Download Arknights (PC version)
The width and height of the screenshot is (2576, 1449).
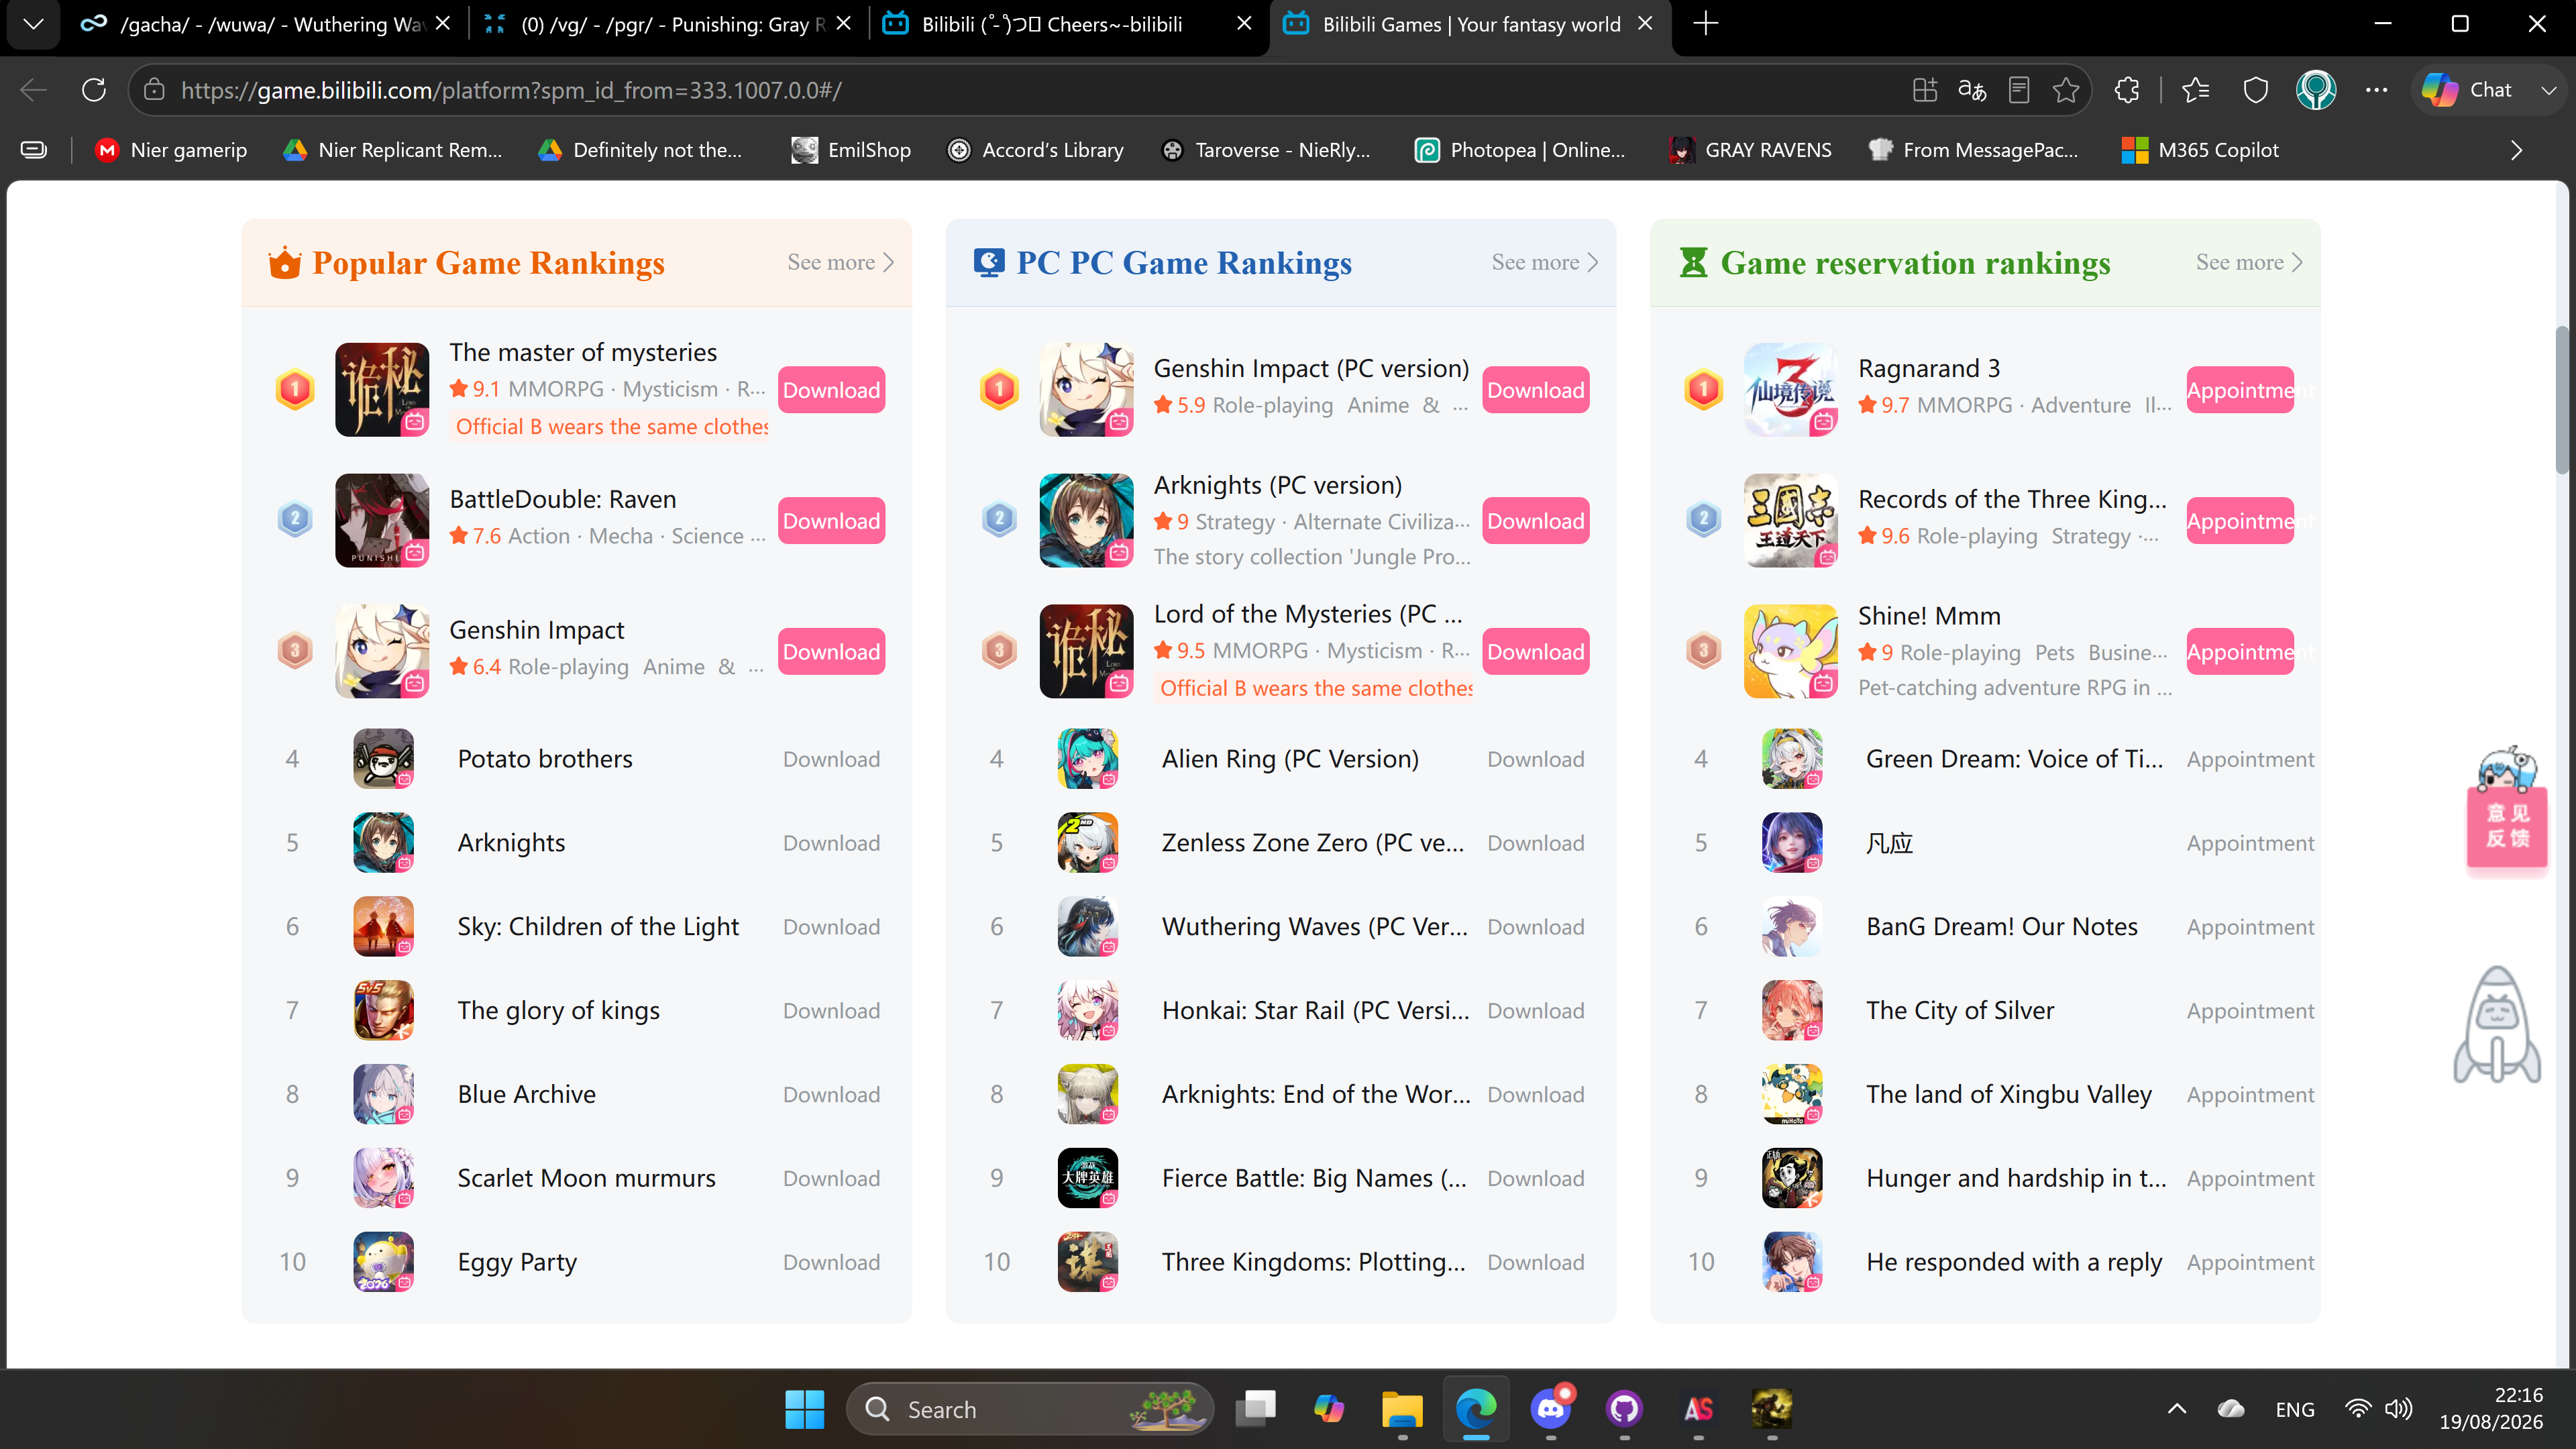pyautogui.click(x=1536, y=521)
